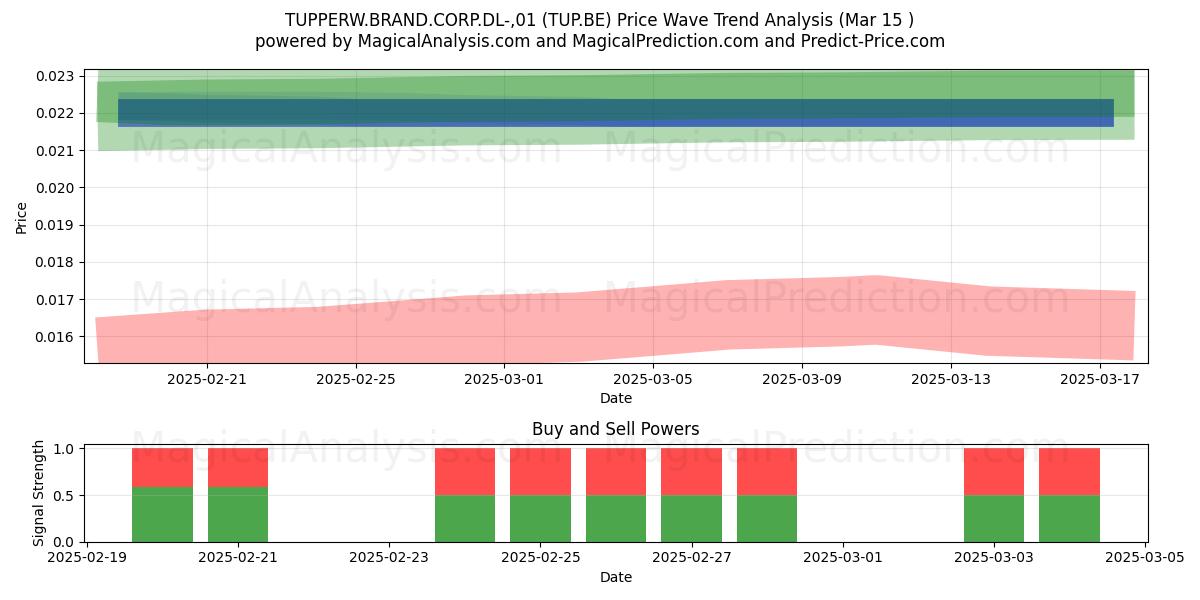Click the 0.022 price tick label
1200x600 pixels.
pyautogui.click(x=57, y=113)
